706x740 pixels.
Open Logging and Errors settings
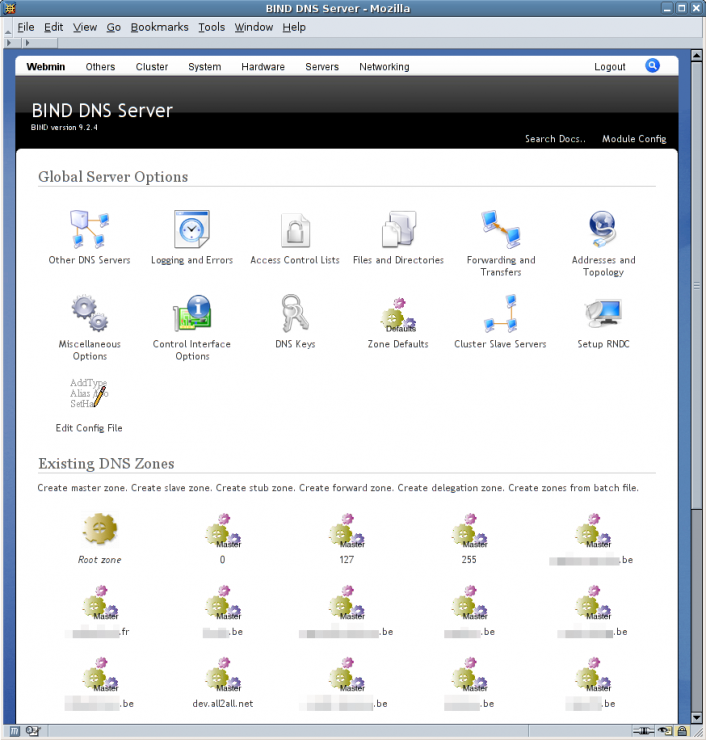pyautogui.click(x=192, y=230)
